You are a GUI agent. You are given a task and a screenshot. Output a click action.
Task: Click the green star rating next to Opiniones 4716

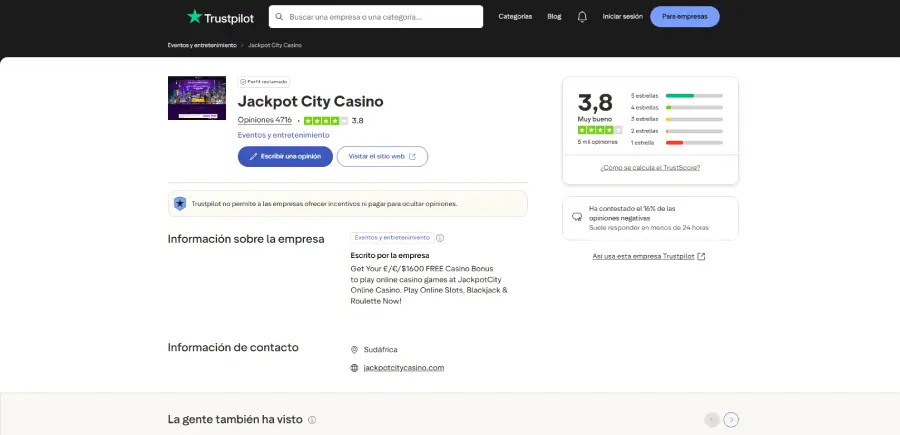(x=325, y=121)
